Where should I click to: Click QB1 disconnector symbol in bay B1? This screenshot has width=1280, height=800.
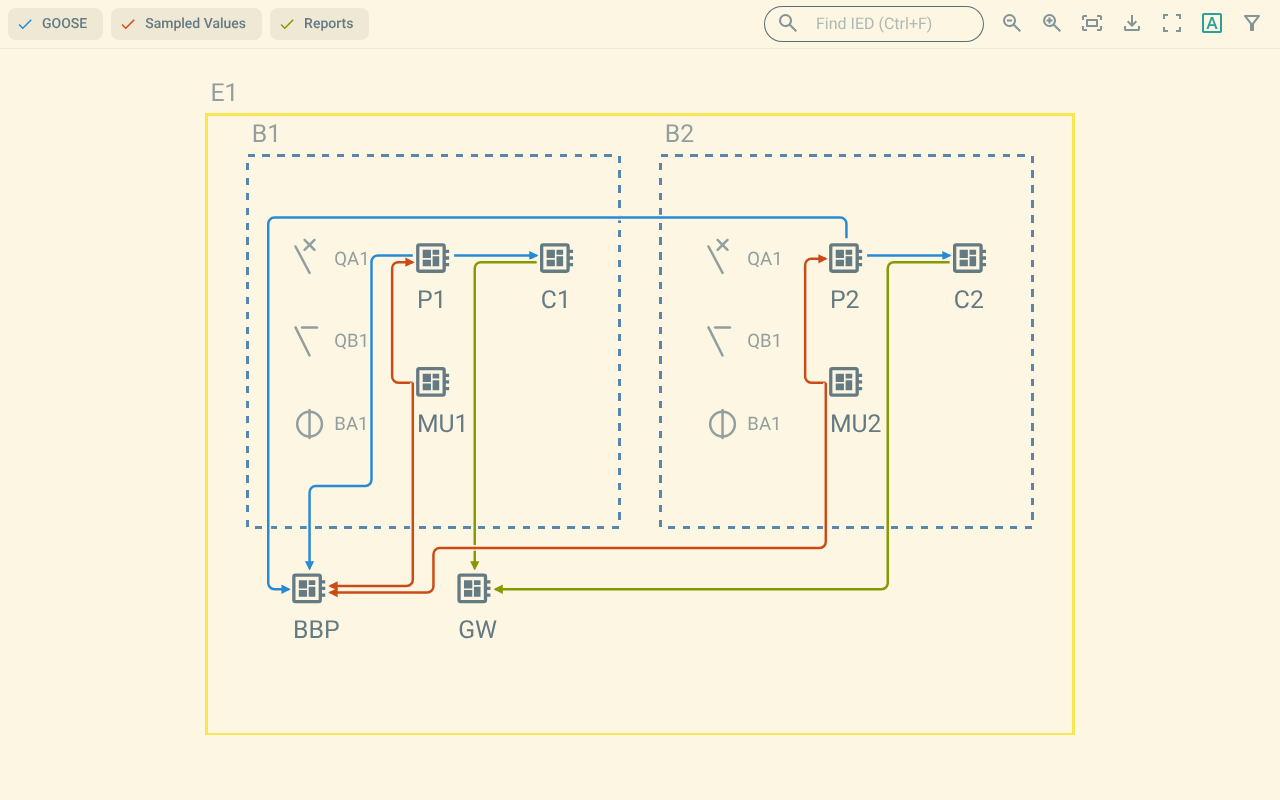tap(306, 340)
